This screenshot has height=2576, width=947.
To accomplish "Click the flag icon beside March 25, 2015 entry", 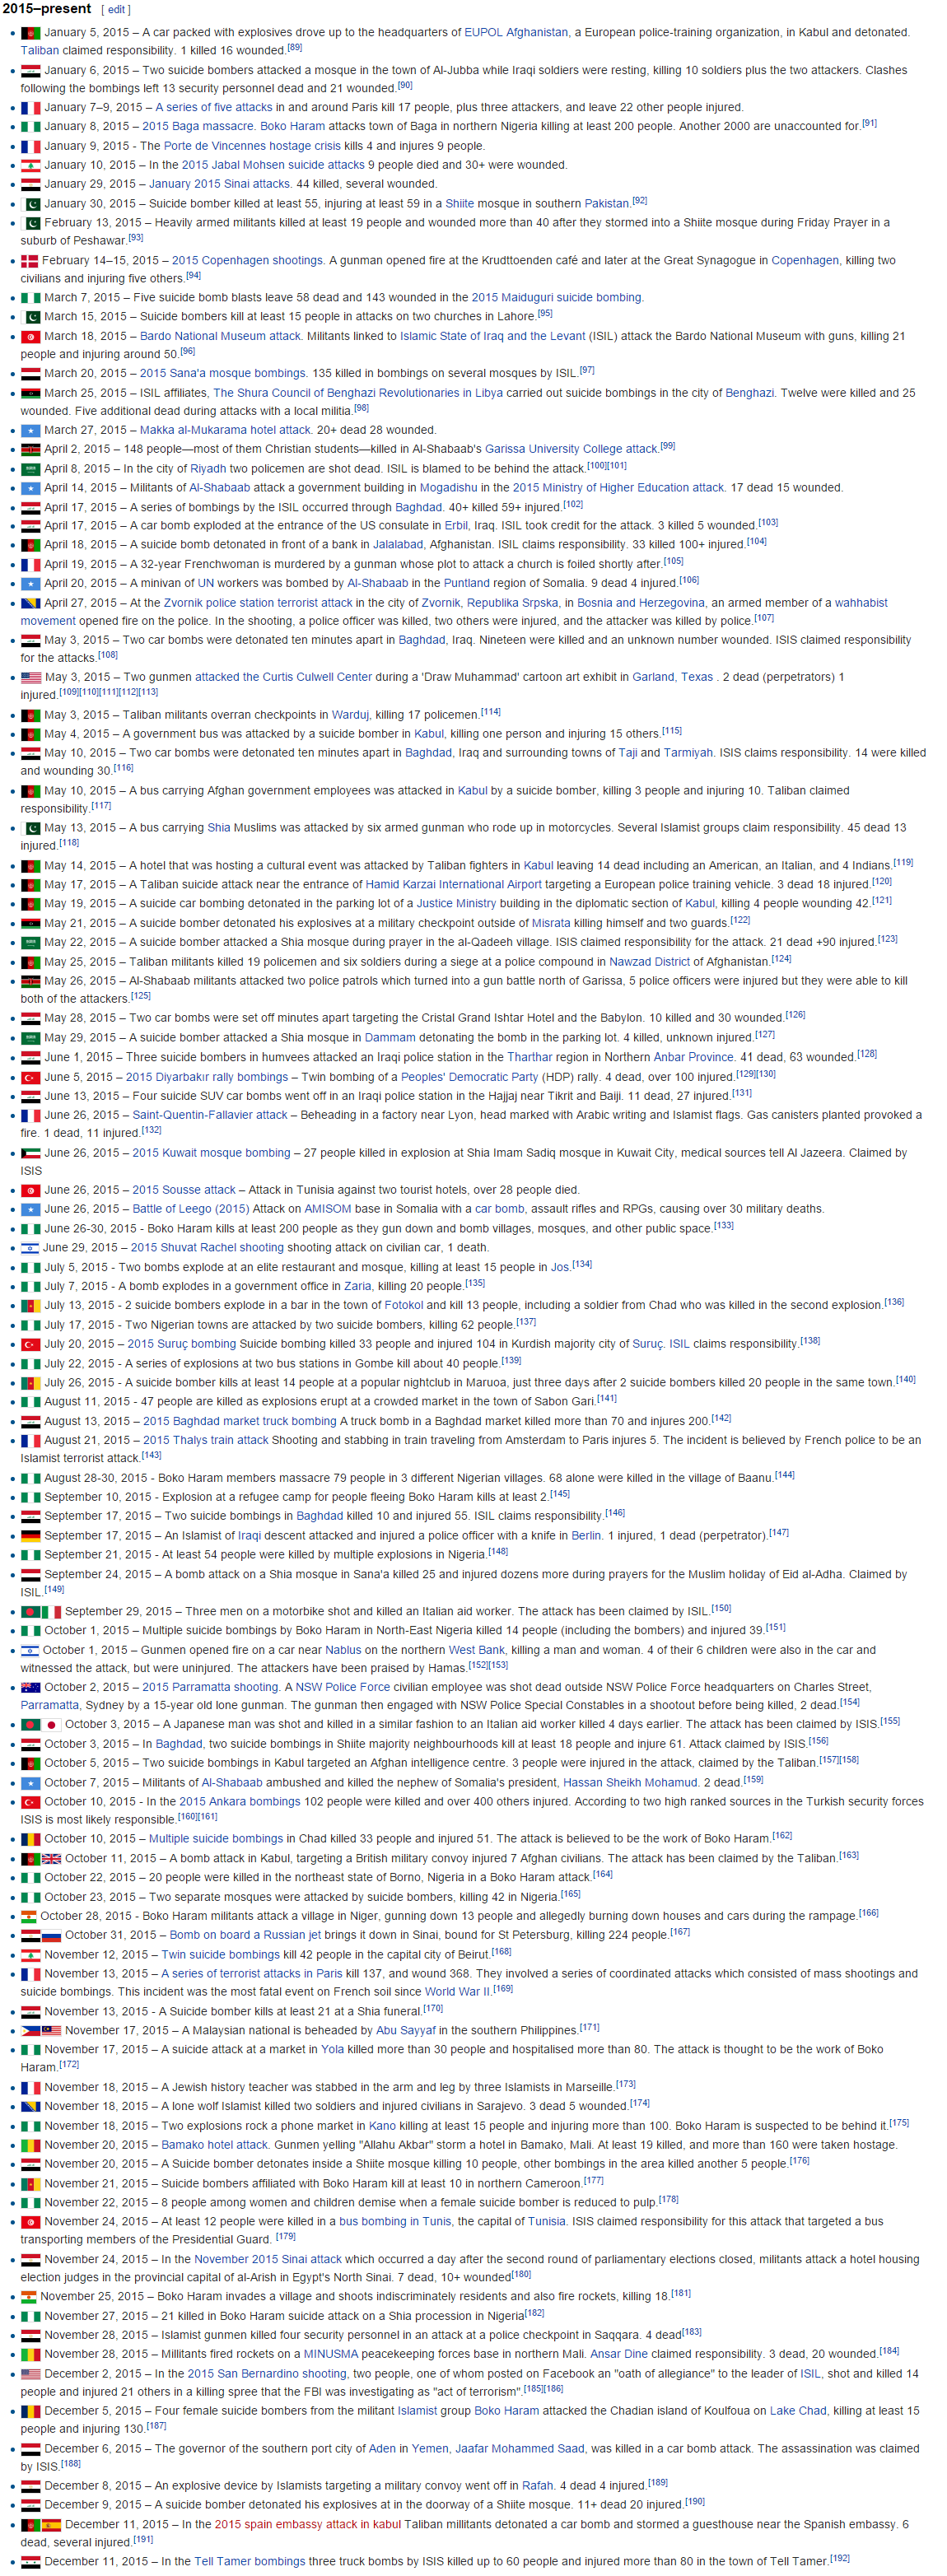I will (30, 393).
